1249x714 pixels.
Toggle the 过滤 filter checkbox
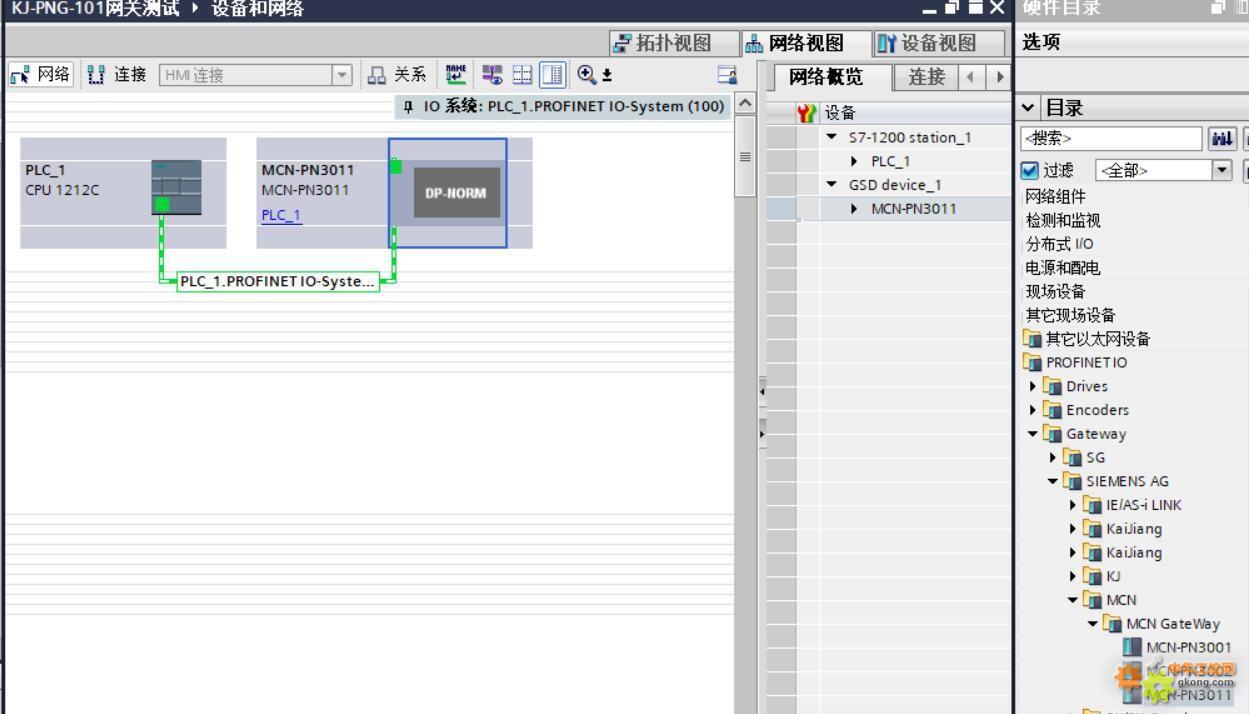[1029, 170]
